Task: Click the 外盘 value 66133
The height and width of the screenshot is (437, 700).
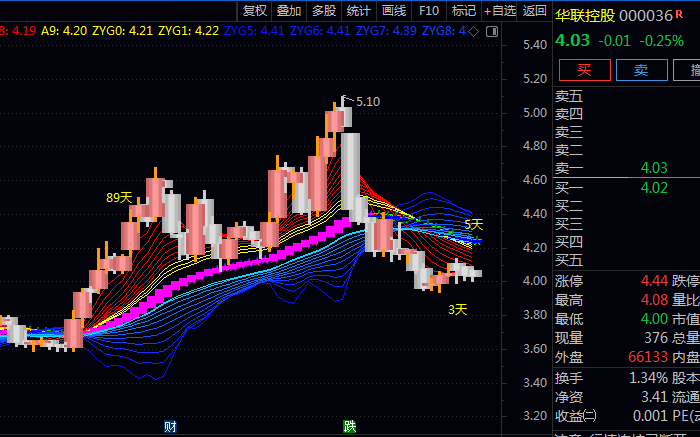Action: point(648,357)
